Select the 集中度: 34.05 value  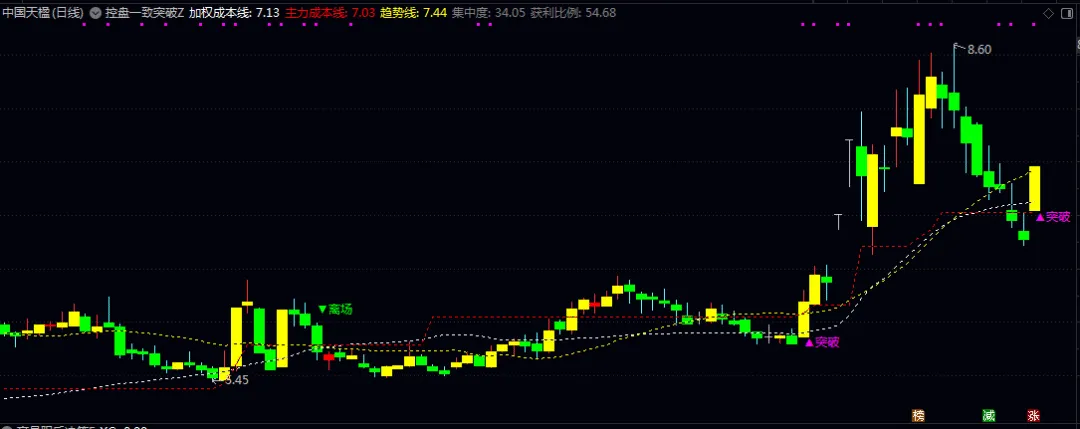(489, 12)
